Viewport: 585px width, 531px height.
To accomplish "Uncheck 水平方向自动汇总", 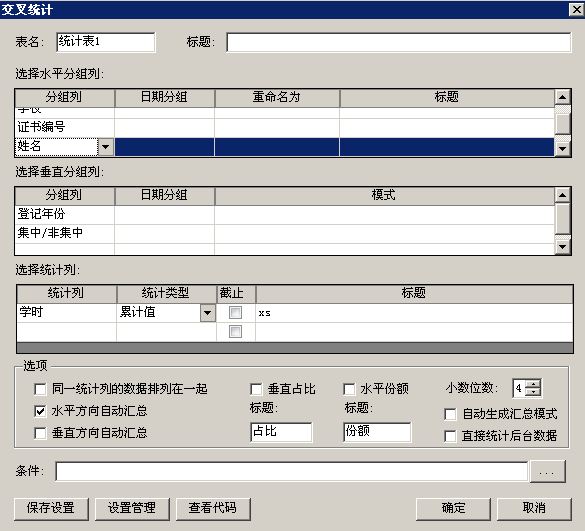I will click(x=40, y=411).
